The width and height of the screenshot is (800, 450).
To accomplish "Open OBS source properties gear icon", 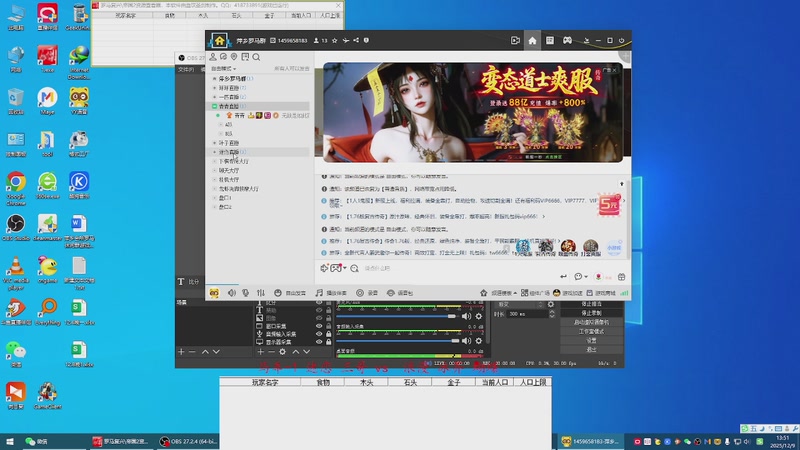I will [x=283, y=352].
